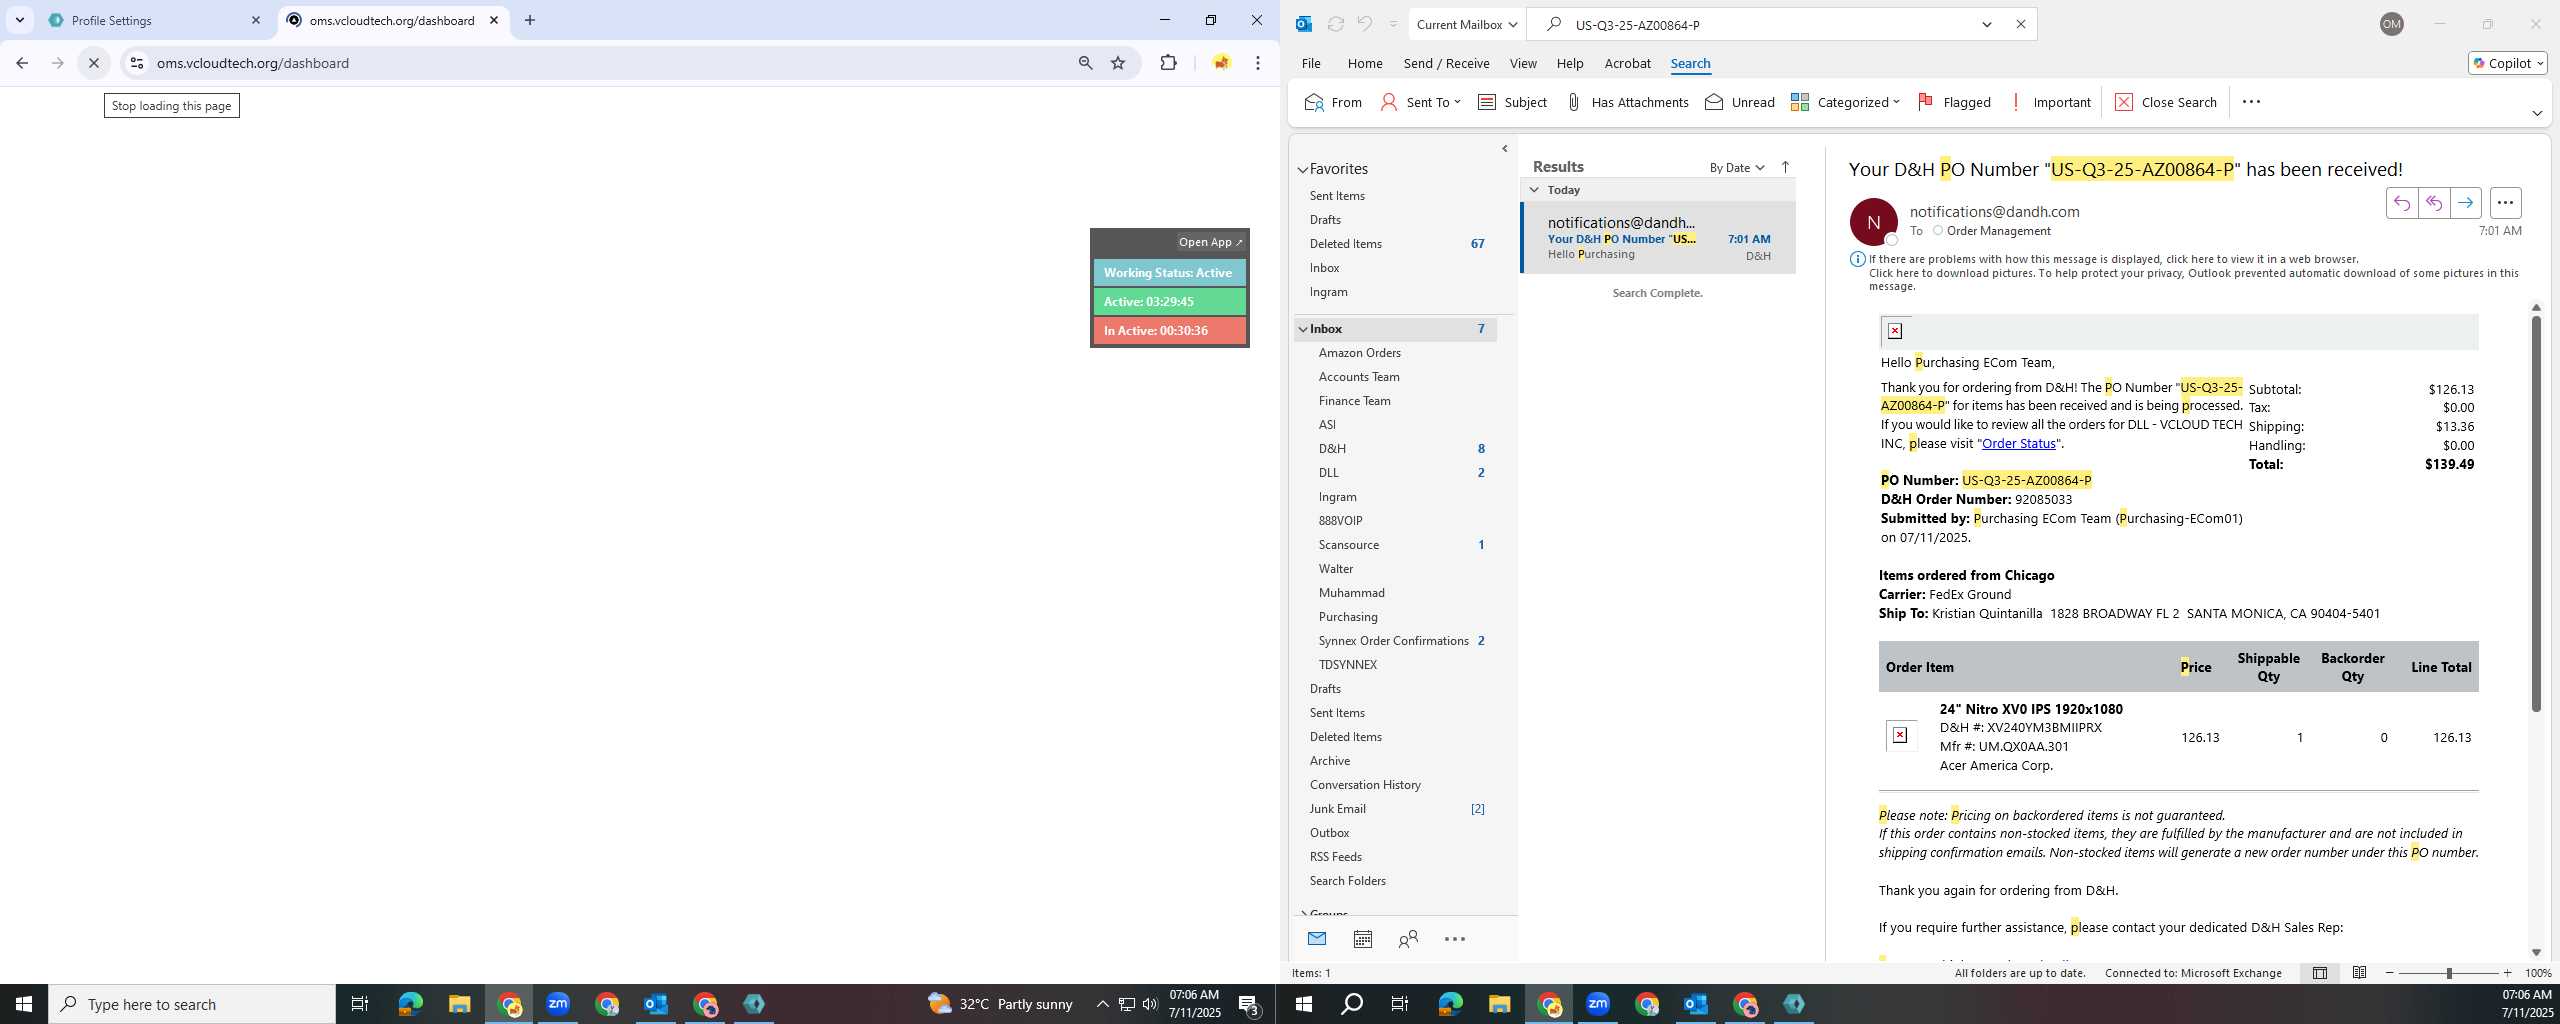Open the Calendar icon in the Outlook navigation bar
Viewport: 2560px width, 1024px height.
(1362, 938)
